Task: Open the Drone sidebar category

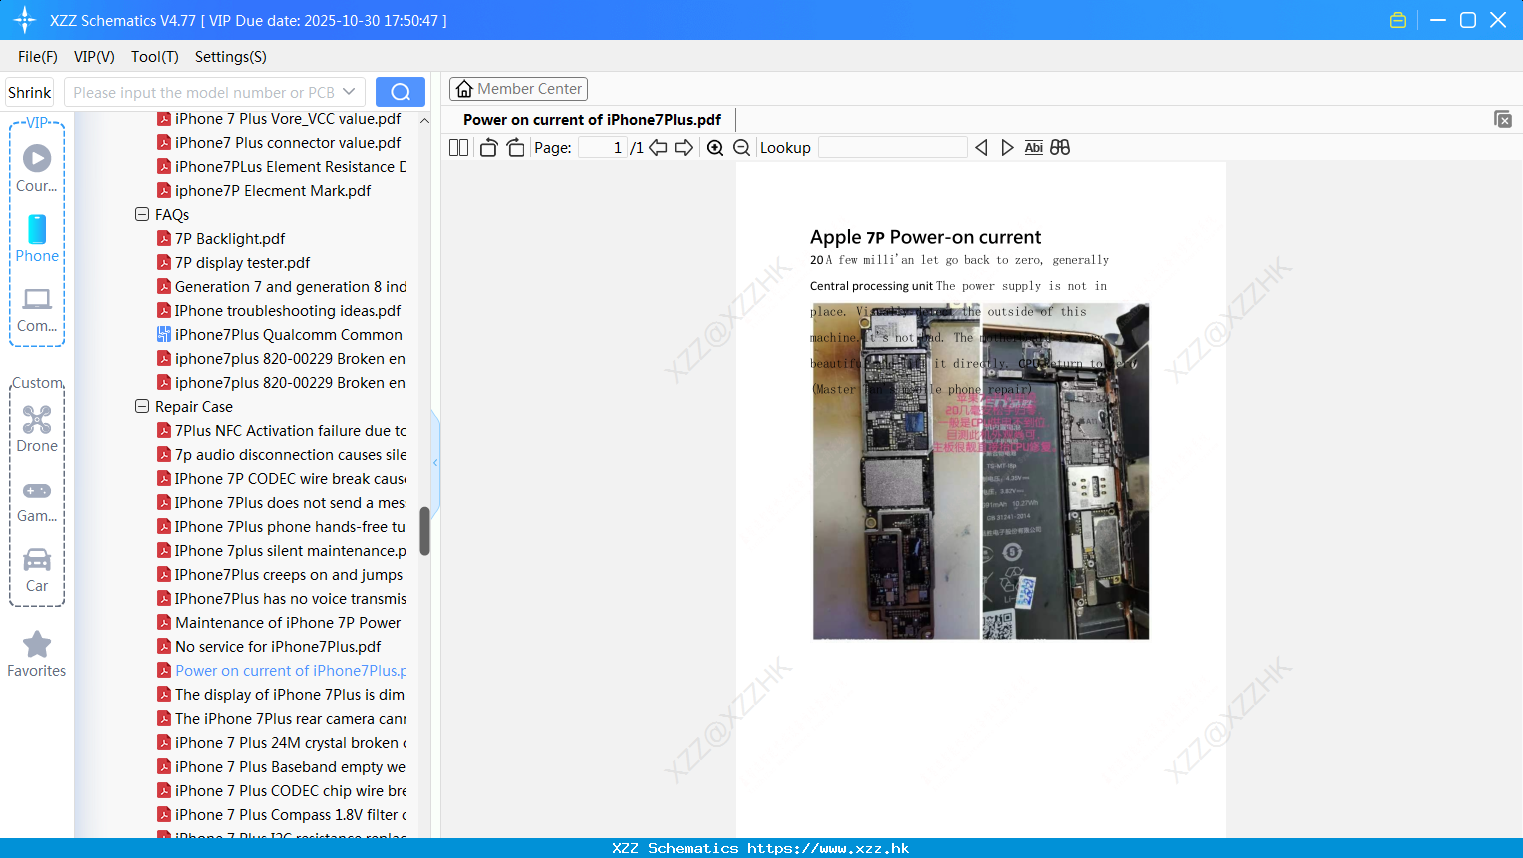Action: pyautogui.click(x=37, y=429)
